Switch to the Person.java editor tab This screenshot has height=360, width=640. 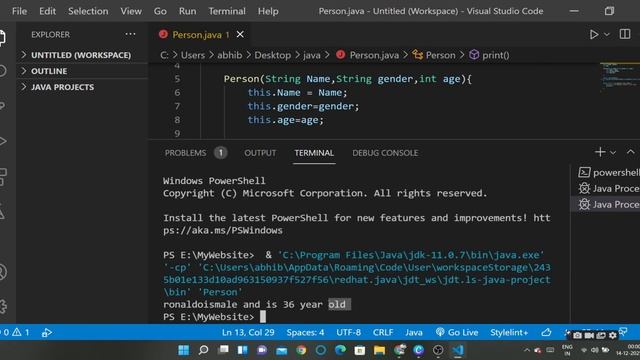point(196,35)
